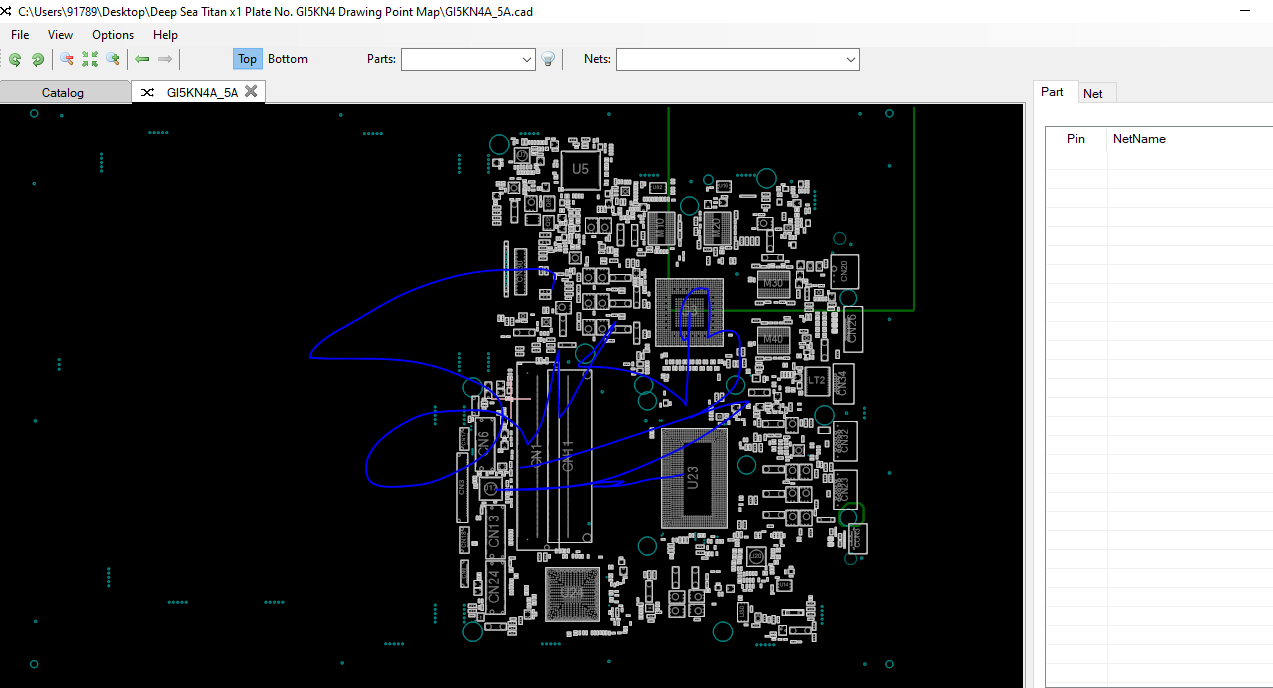Click the lightbulb highlight icon beside Parts
The width and height of the screenshot is (1273, 688).
(548, 59)
